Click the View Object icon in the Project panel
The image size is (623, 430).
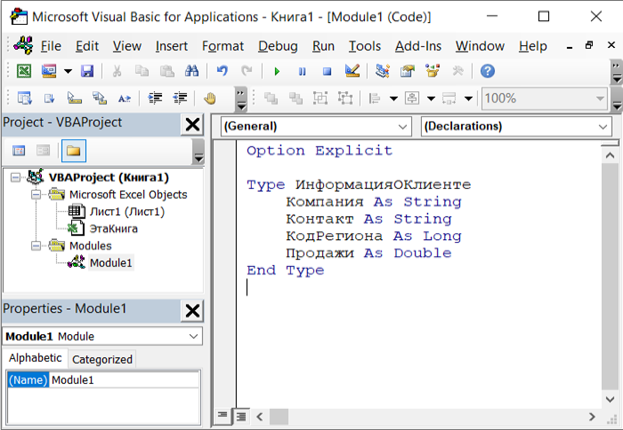point(43,151)
